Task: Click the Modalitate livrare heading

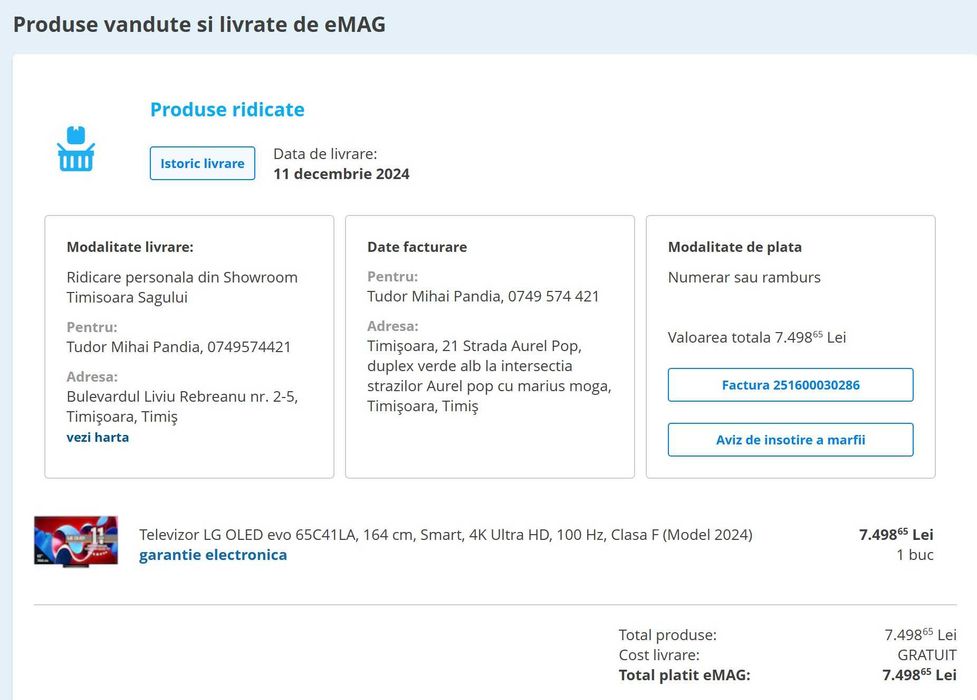Action: pos(130,247)
